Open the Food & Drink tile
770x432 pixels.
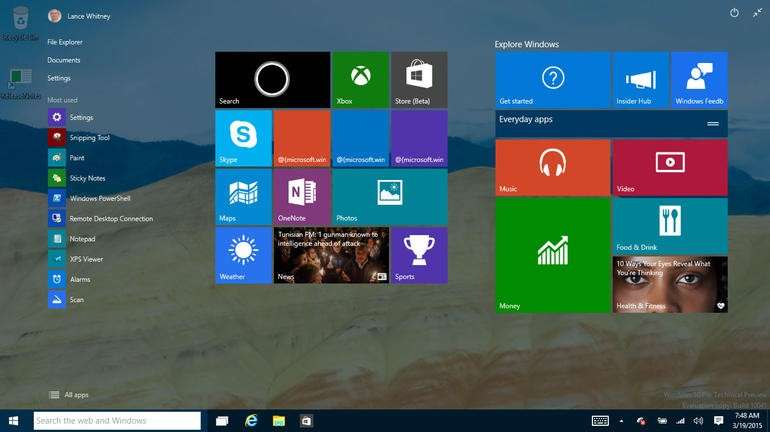pyautogui.click(x=670, y=226)
